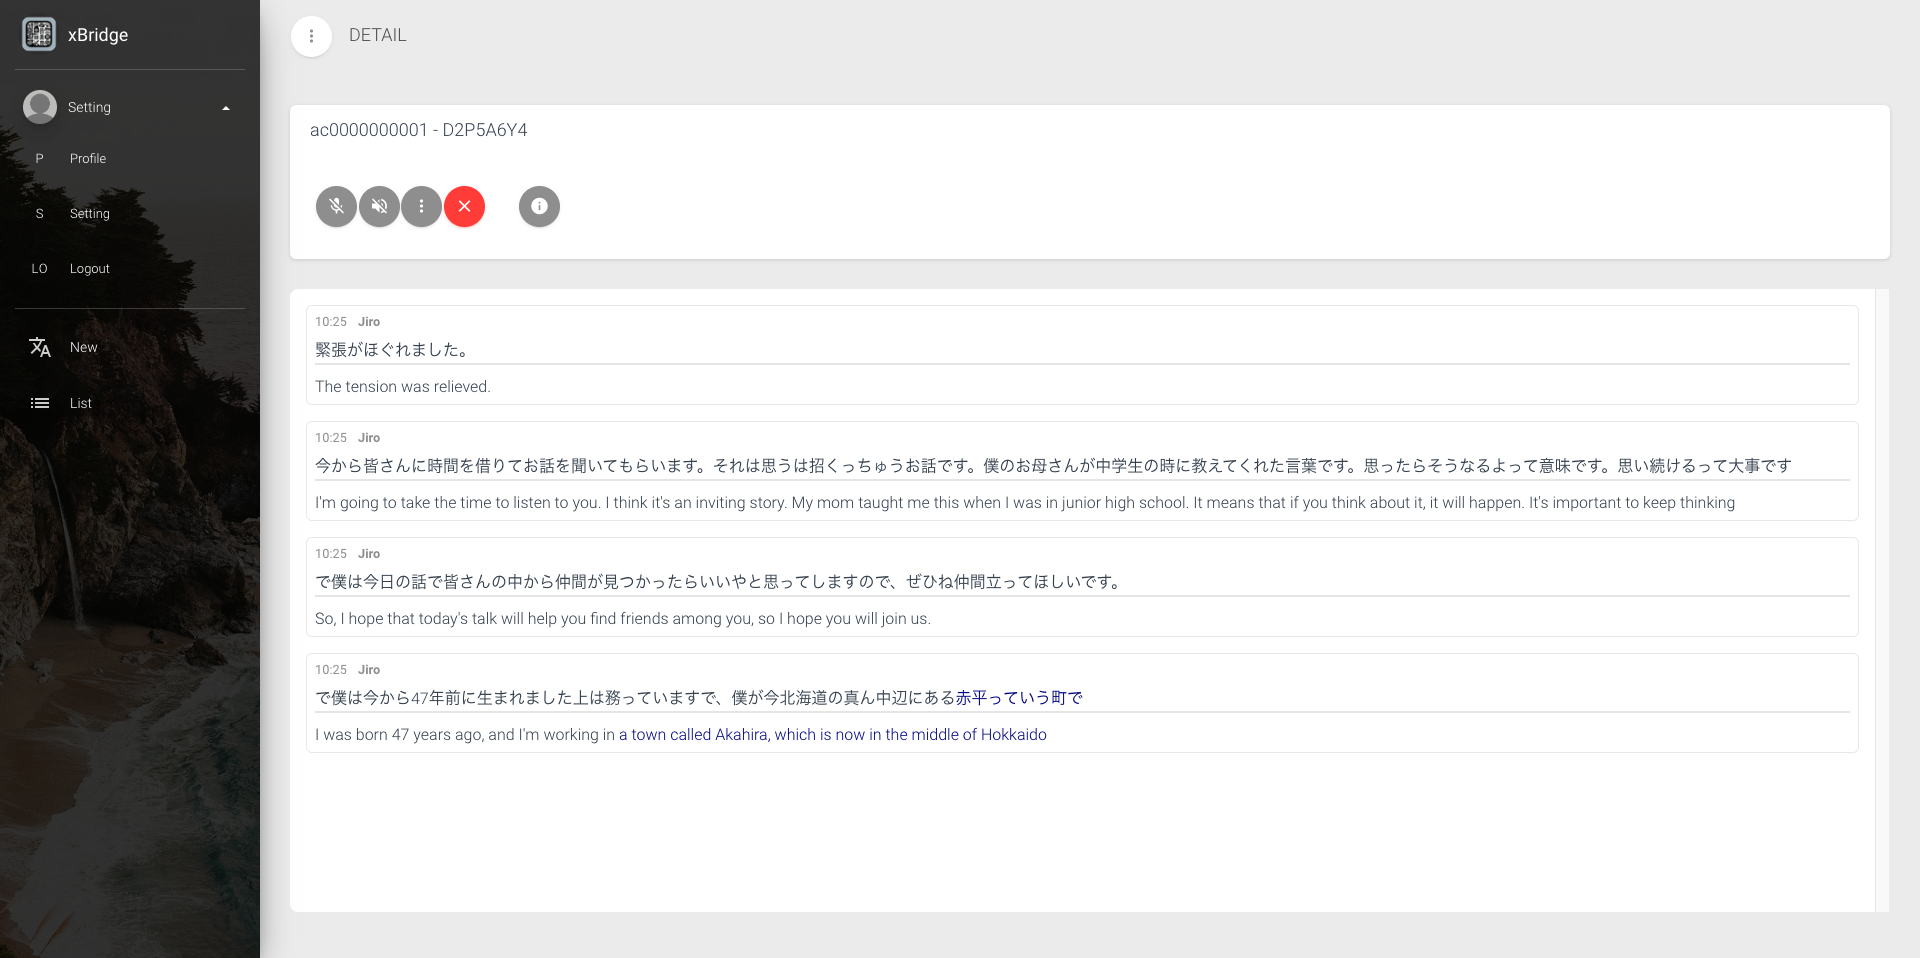Click the user avatar in sidebar
The width and height of the screenshot is (1920, 958).
40,107
